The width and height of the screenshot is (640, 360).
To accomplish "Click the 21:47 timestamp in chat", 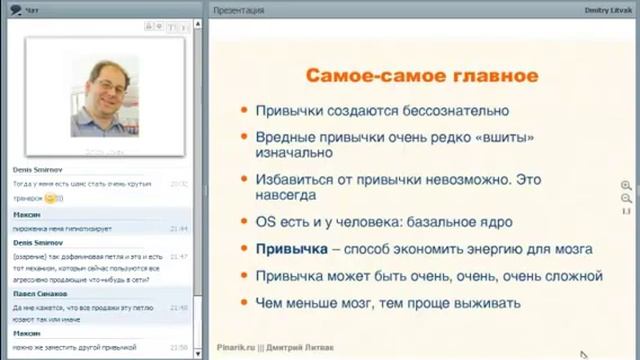I will tap(179, 257).
